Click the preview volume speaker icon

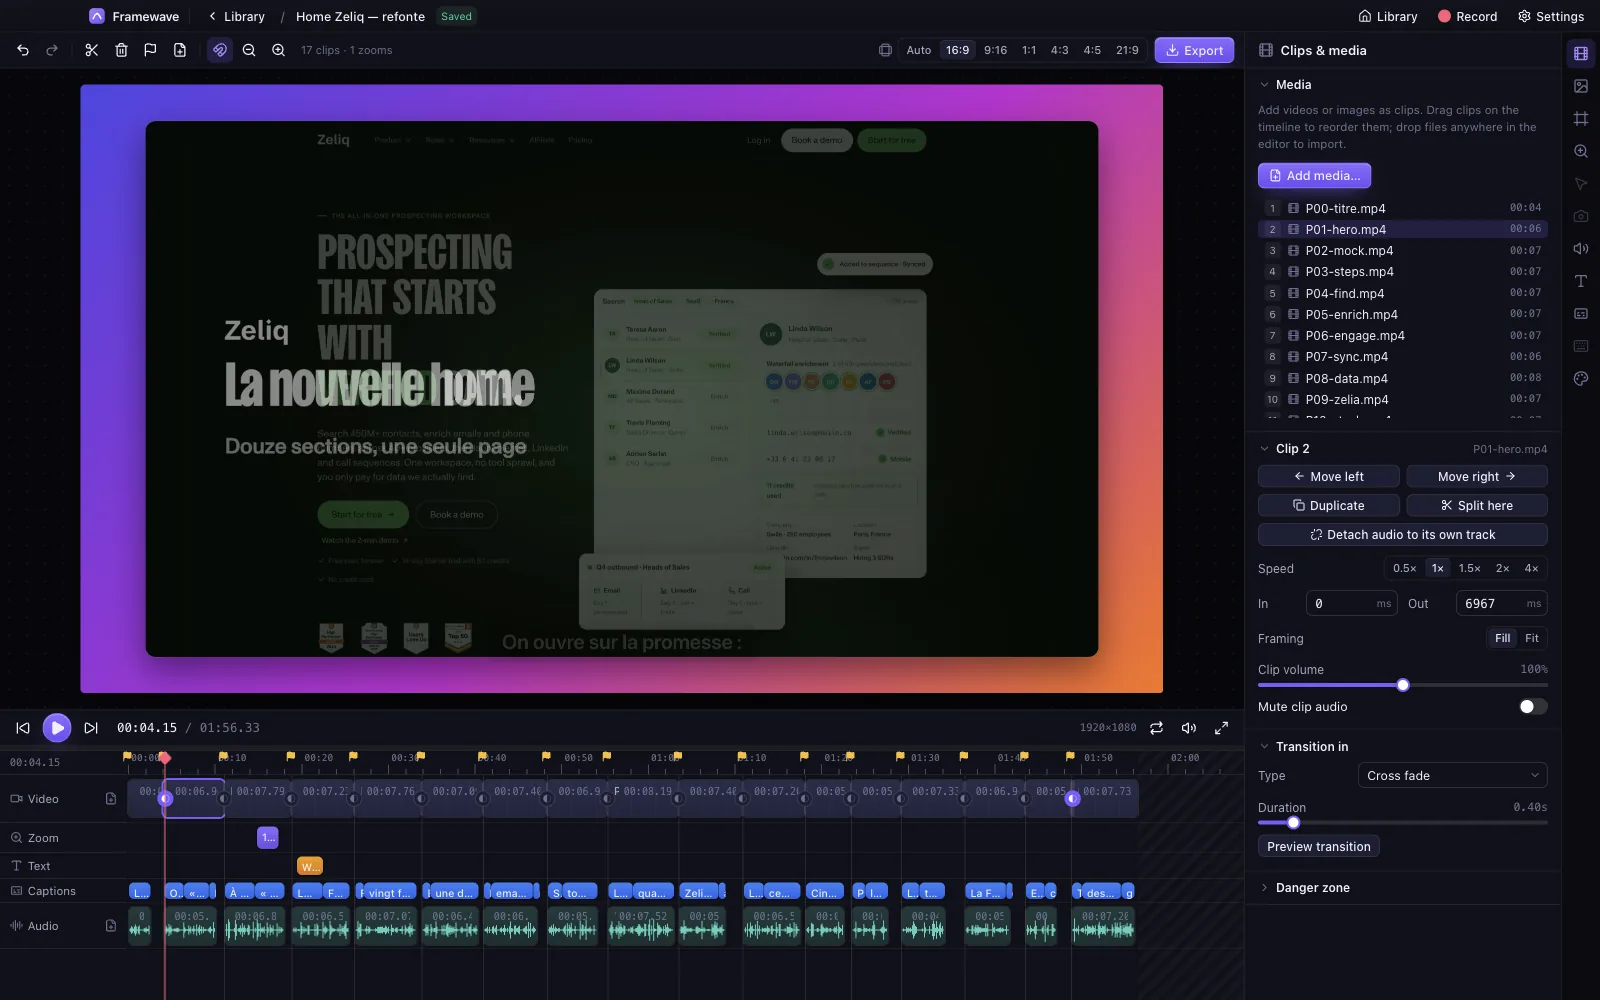[1189, 728]
